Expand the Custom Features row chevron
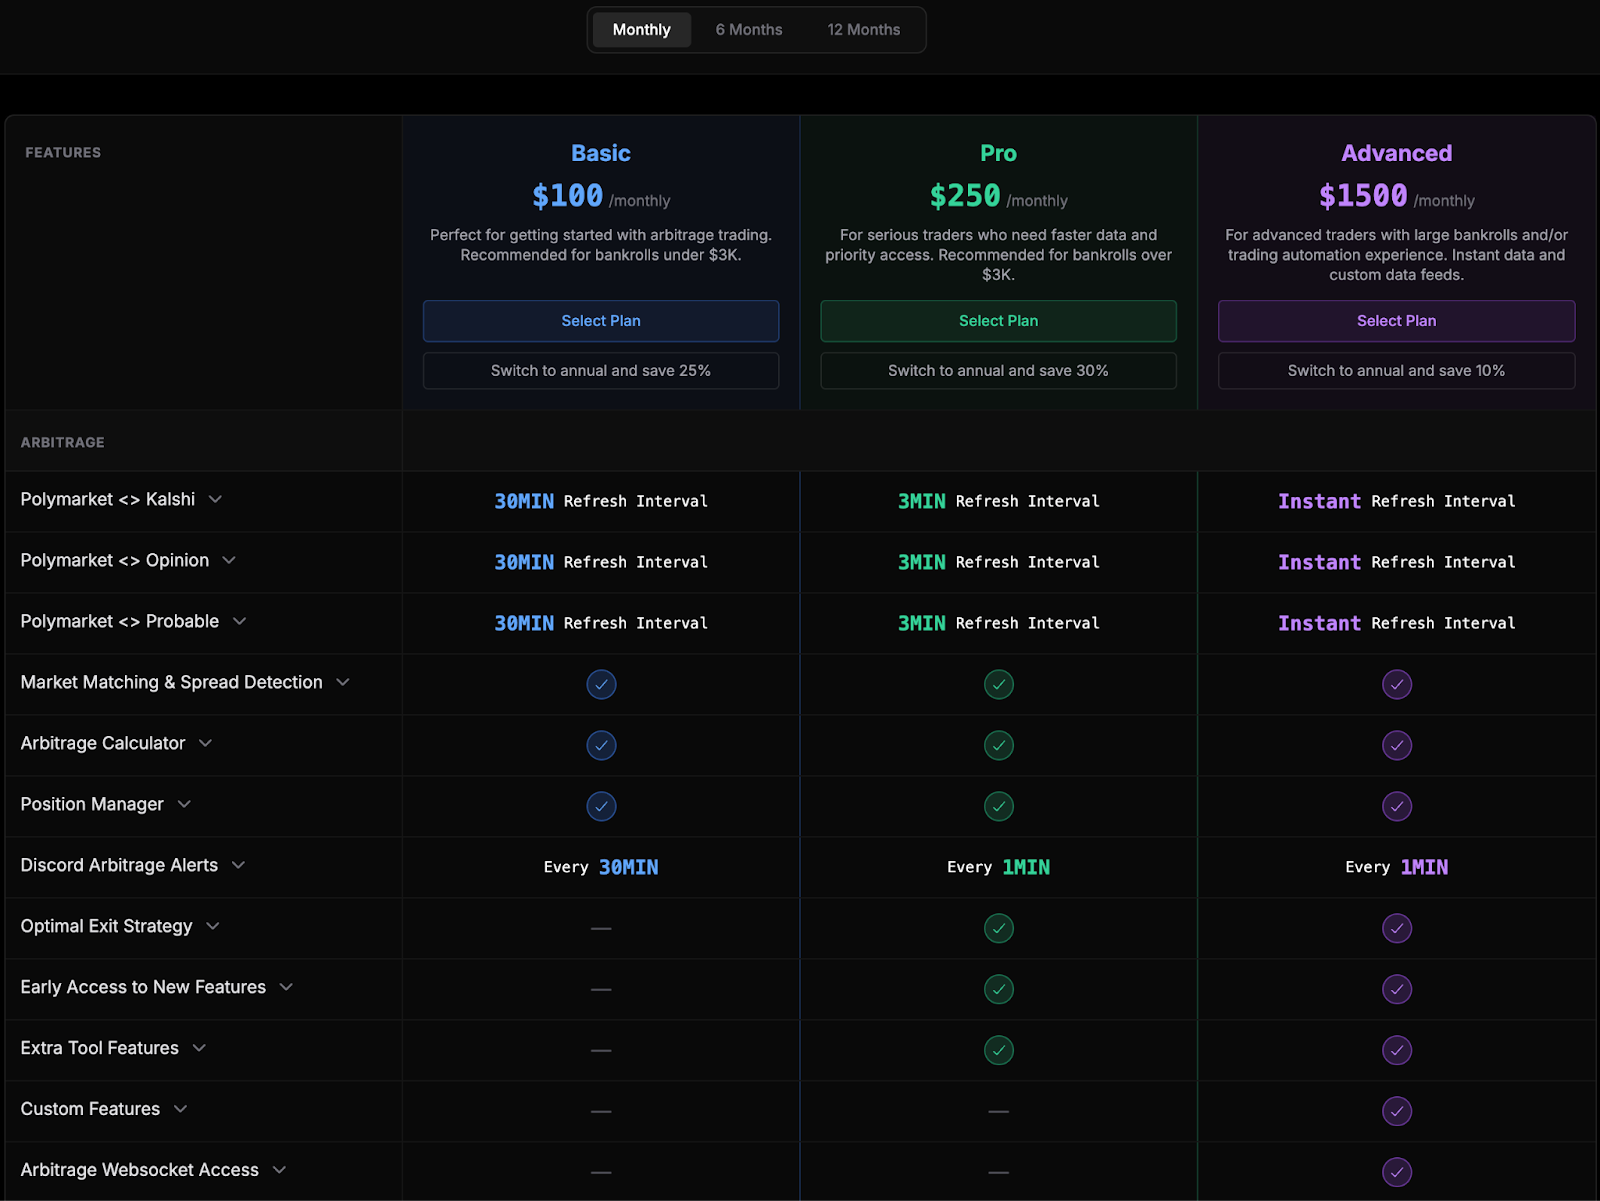The height and width of the screenshot is (1201, 1600). tap(180, 1109)
